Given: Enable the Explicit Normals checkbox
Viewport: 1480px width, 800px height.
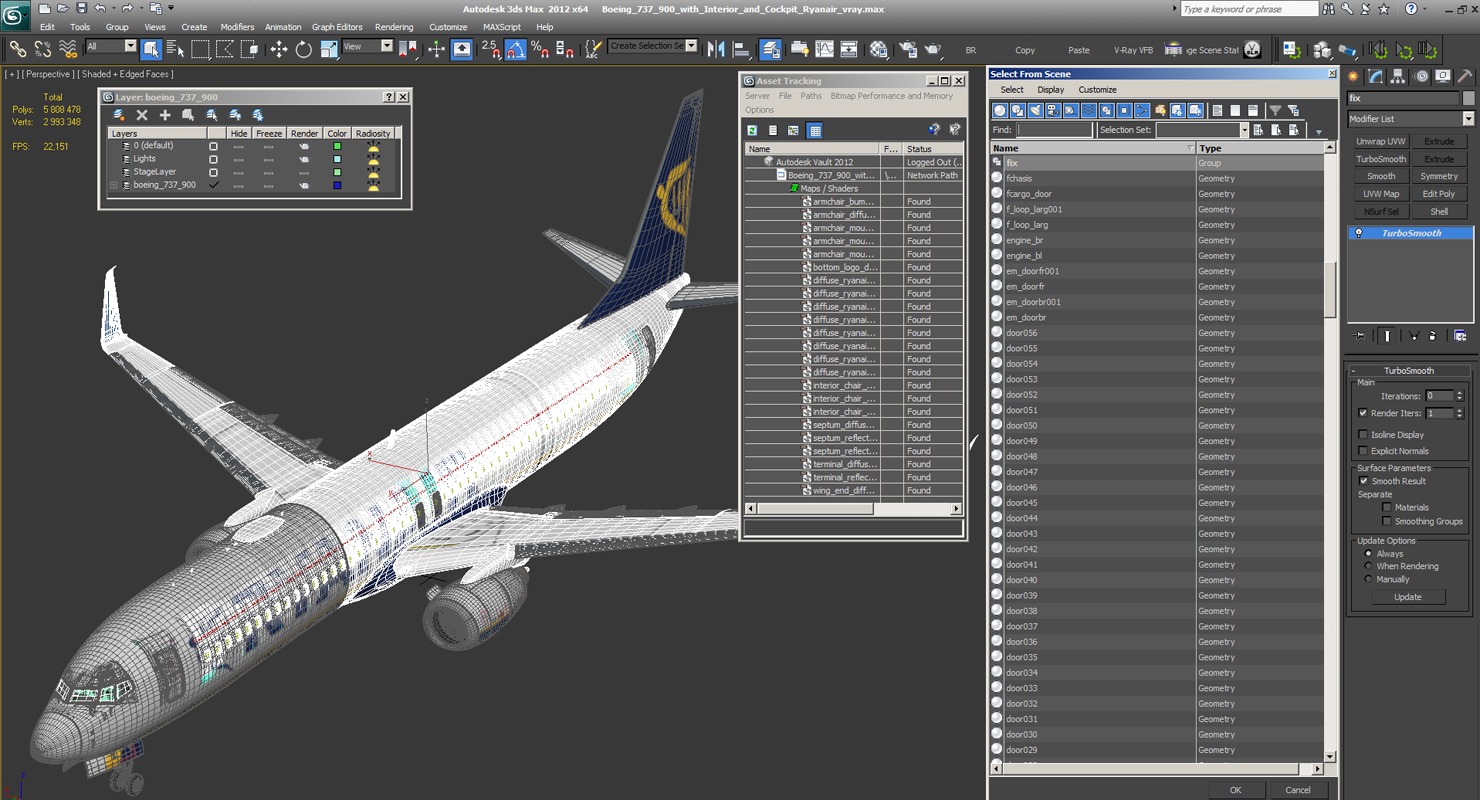Looking at the screenshot, I should [1363, 451].
